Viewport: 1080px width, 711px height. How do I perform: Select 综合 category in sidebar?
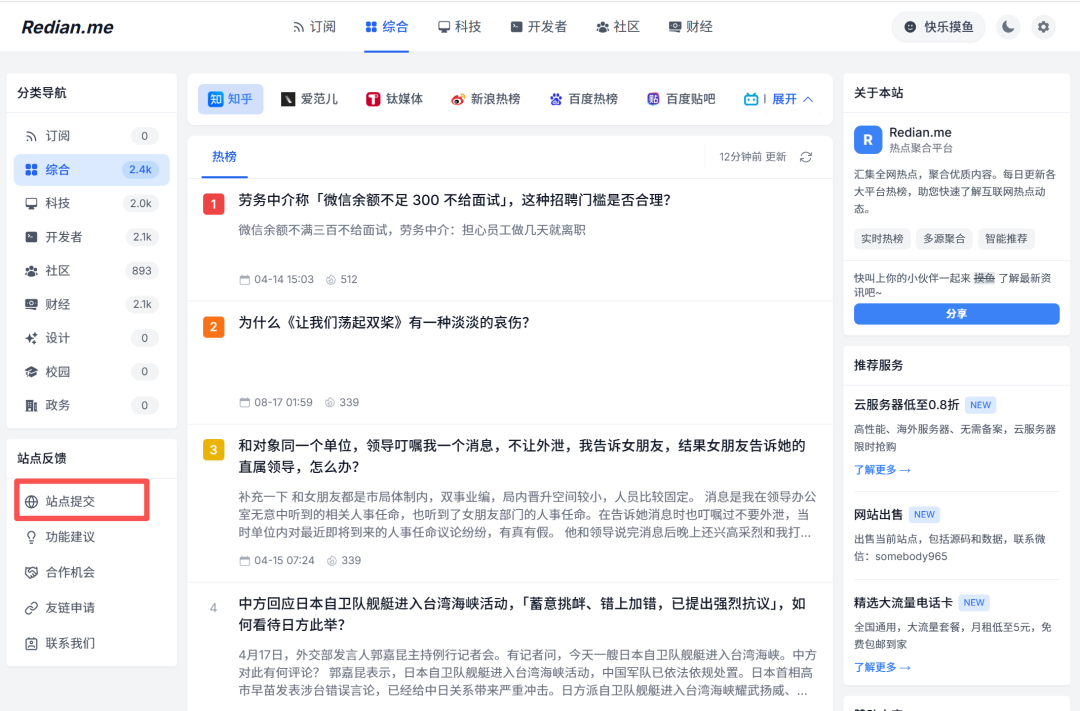(92, 169)
